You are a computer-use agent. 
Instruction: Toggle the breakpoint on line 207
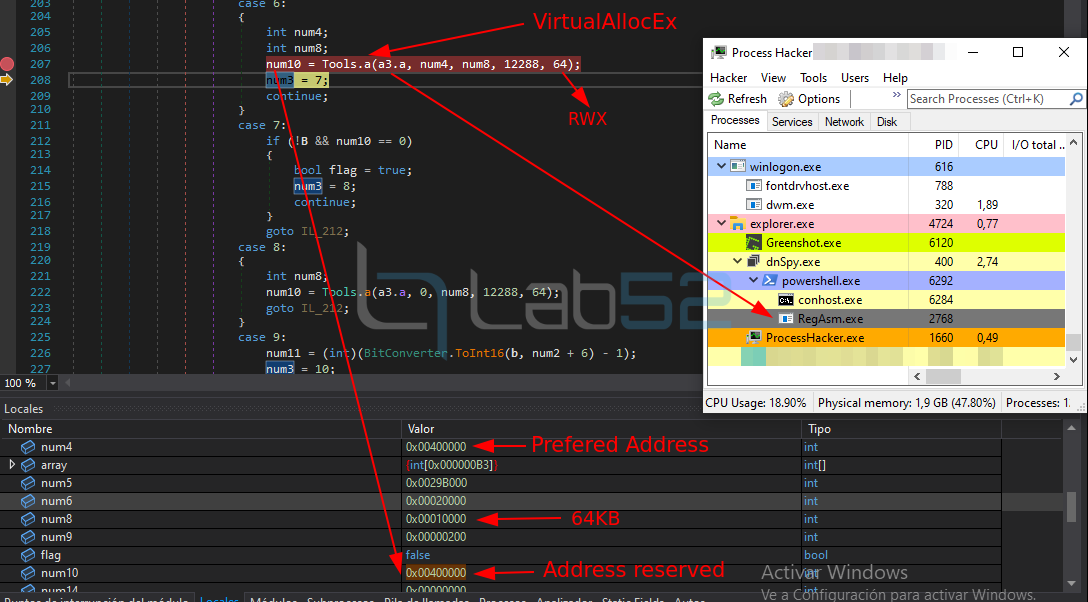8,64
